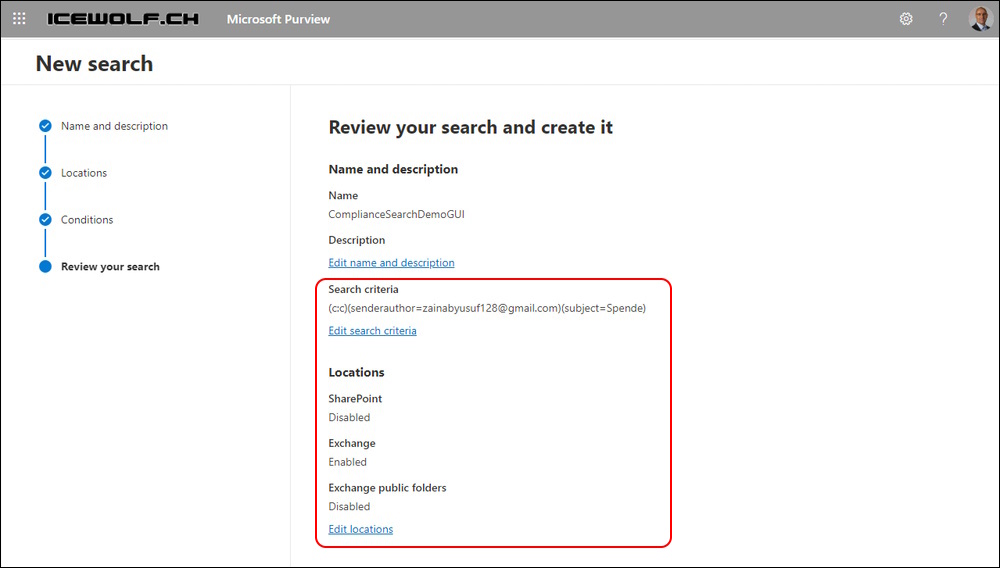Click the ICEWOLF.CH logo

coord(123,19)
